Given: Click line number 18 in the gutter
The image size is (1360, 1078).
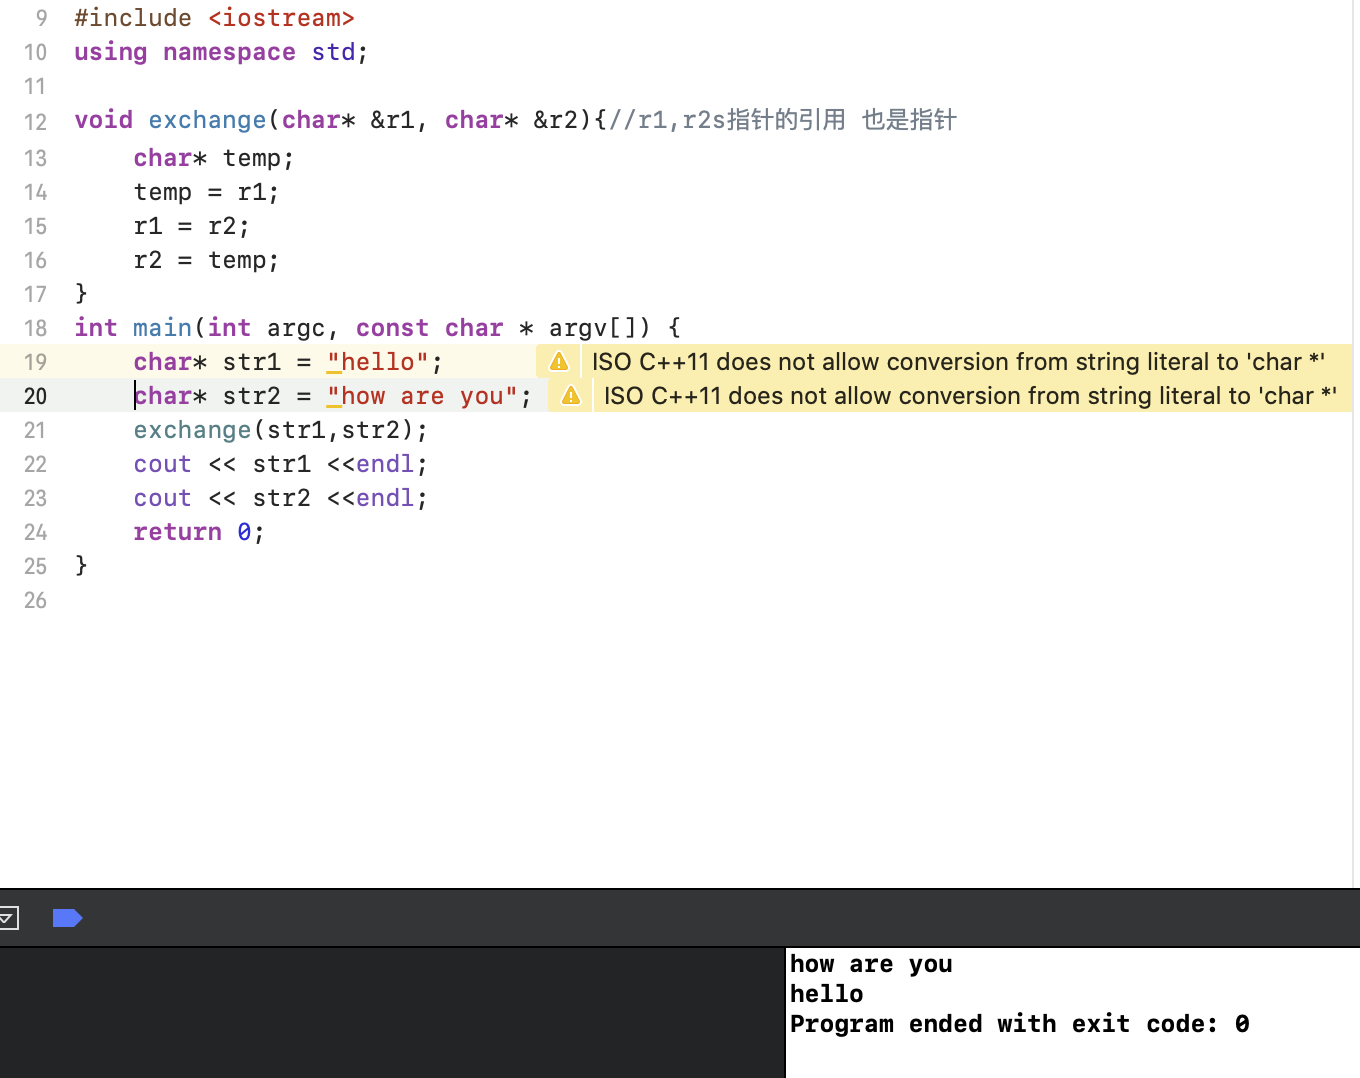Looking at the screenshot, I should coord(35,329).
